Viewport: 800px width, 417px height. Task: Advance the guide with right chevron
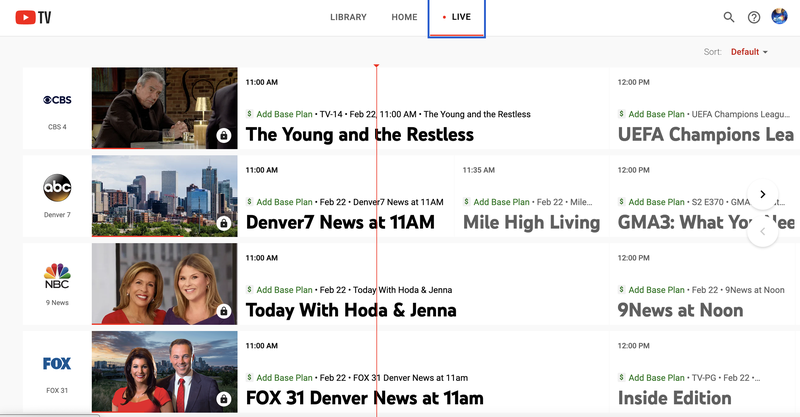pos(763,194)
